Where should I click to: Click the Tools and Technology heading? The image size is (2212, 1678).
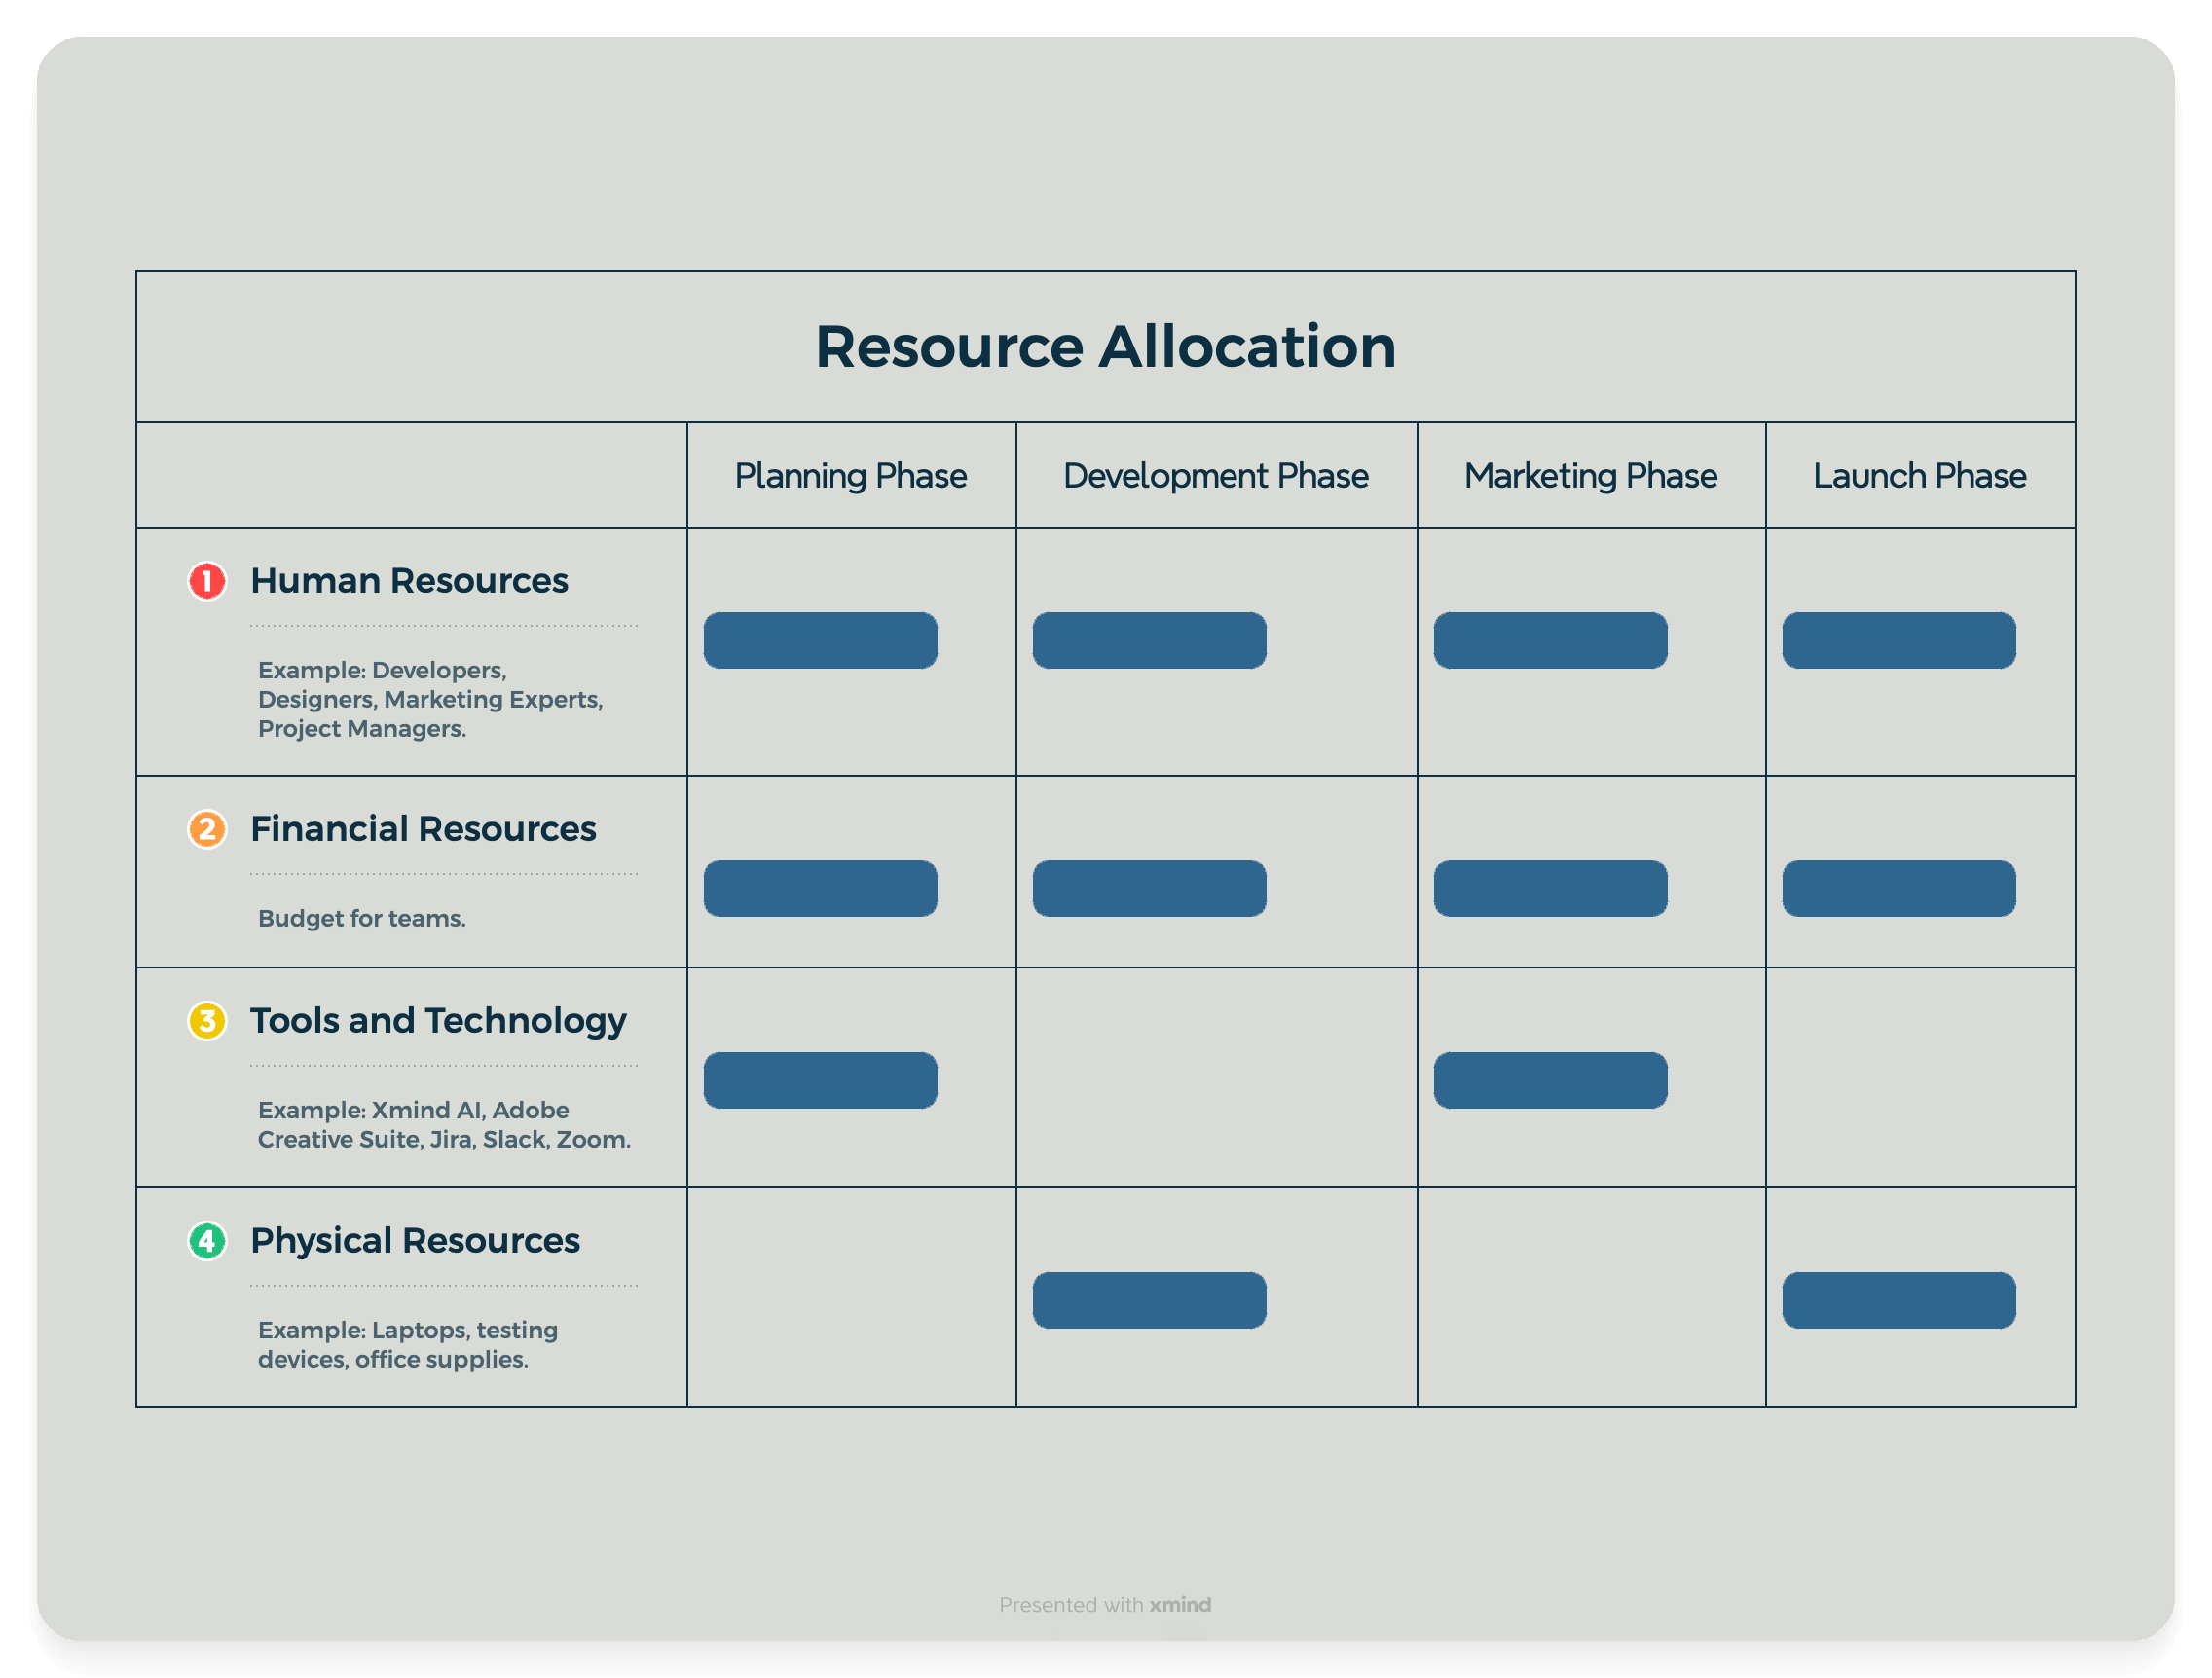[x=438, y=1021]
